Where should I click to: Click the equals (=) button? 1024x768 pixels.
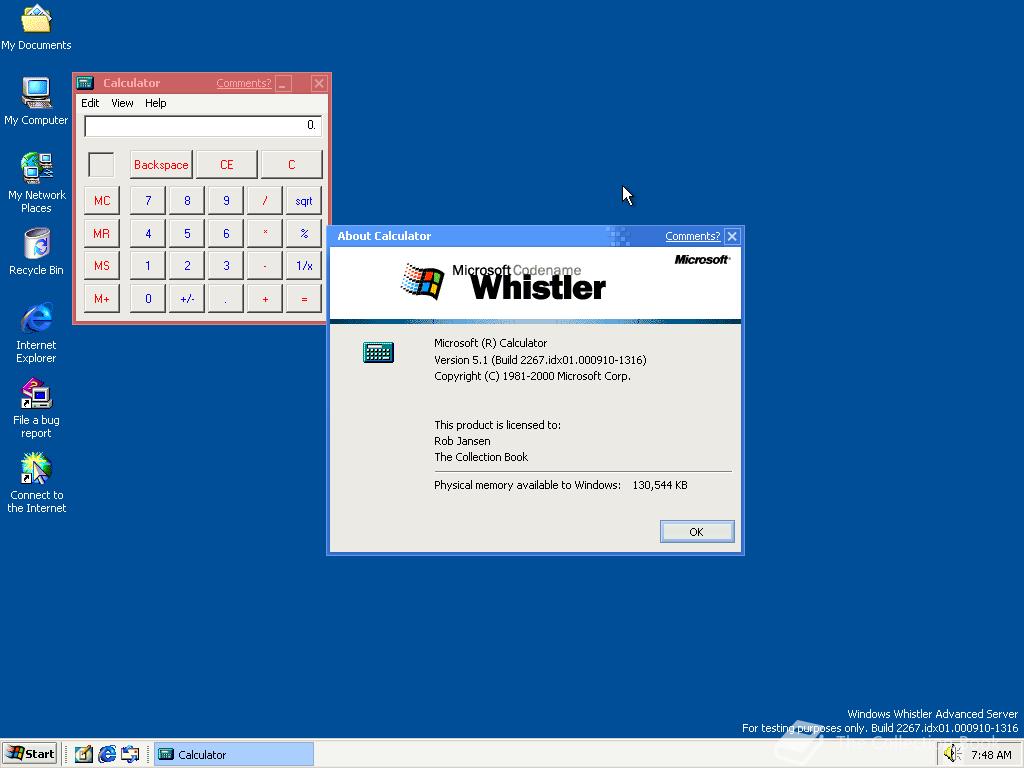304,299
